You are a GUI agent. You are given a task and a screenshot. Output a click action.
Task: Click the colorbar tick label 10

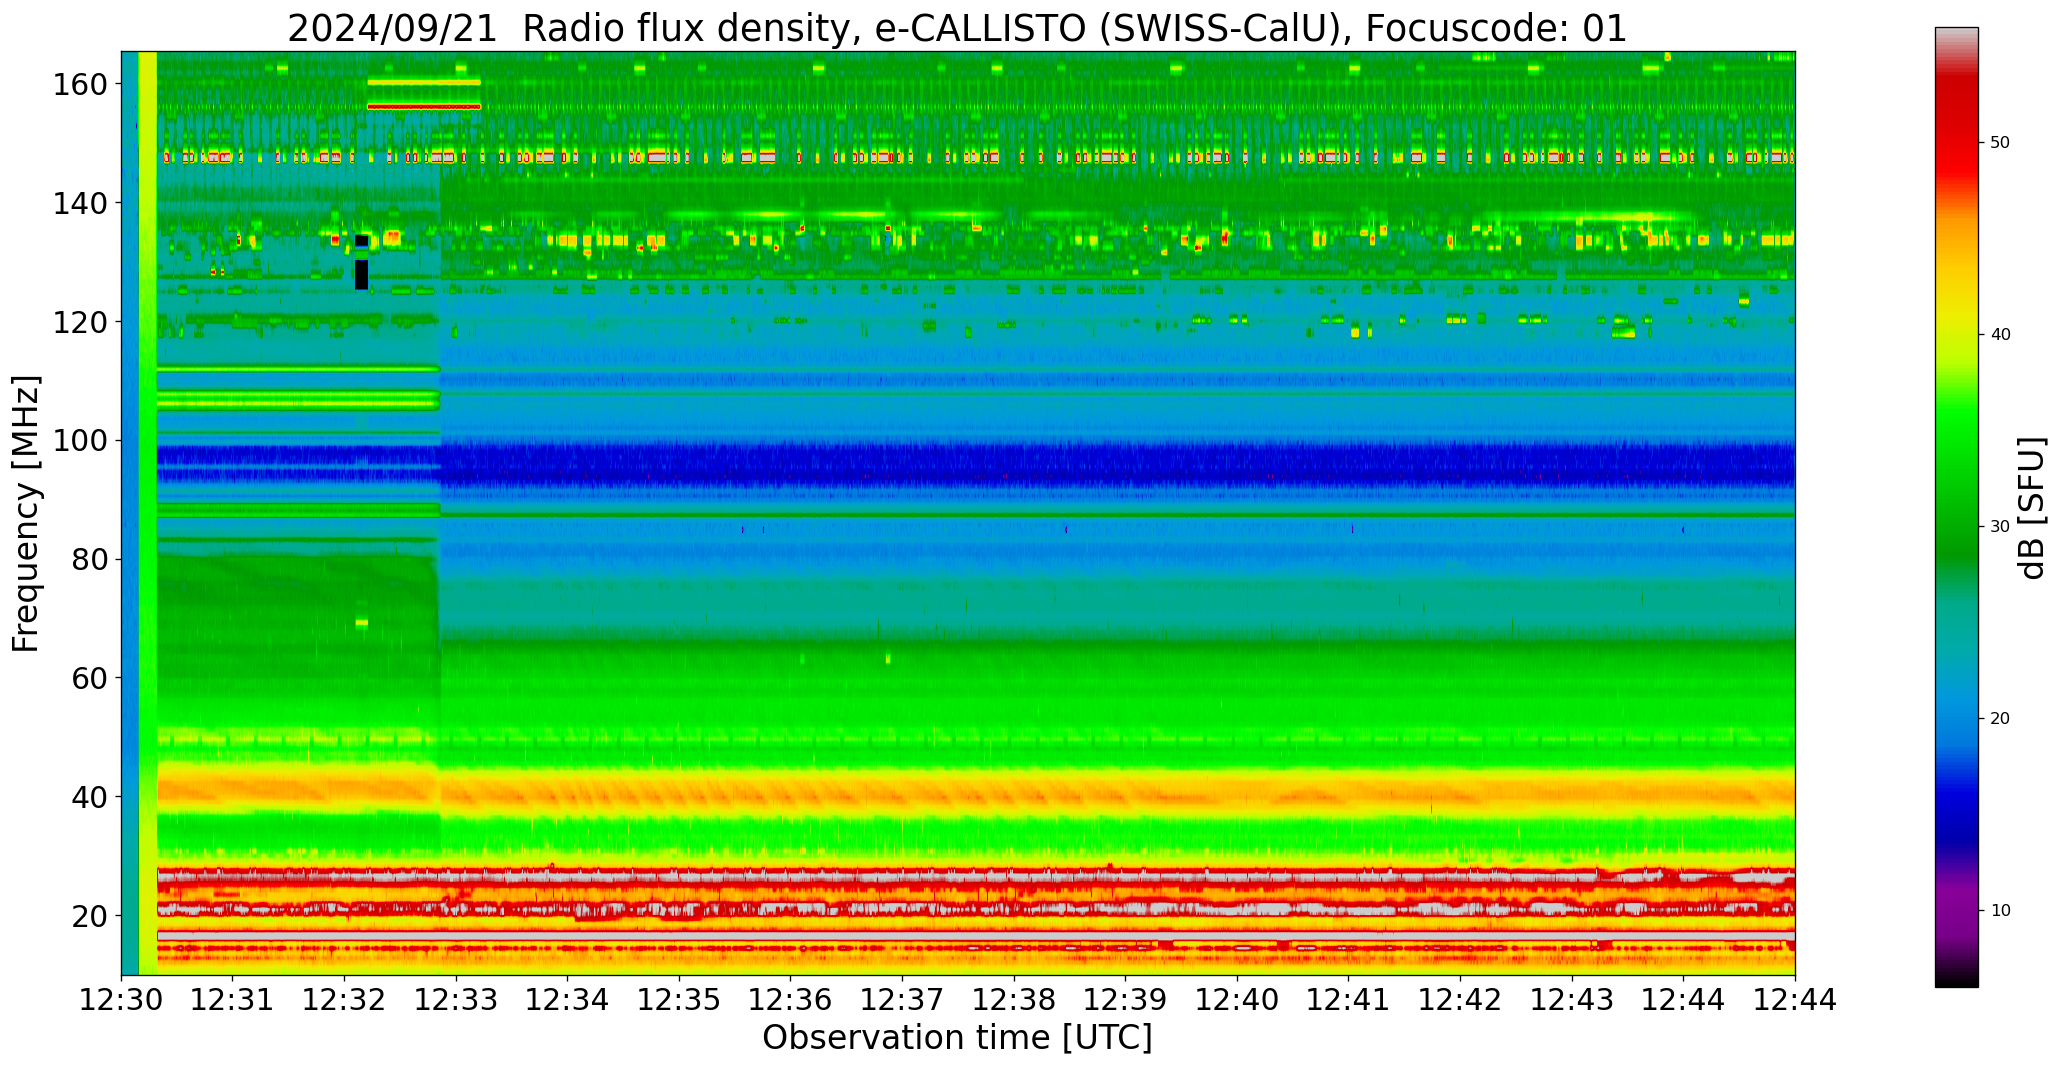(x=2000, y=911)
